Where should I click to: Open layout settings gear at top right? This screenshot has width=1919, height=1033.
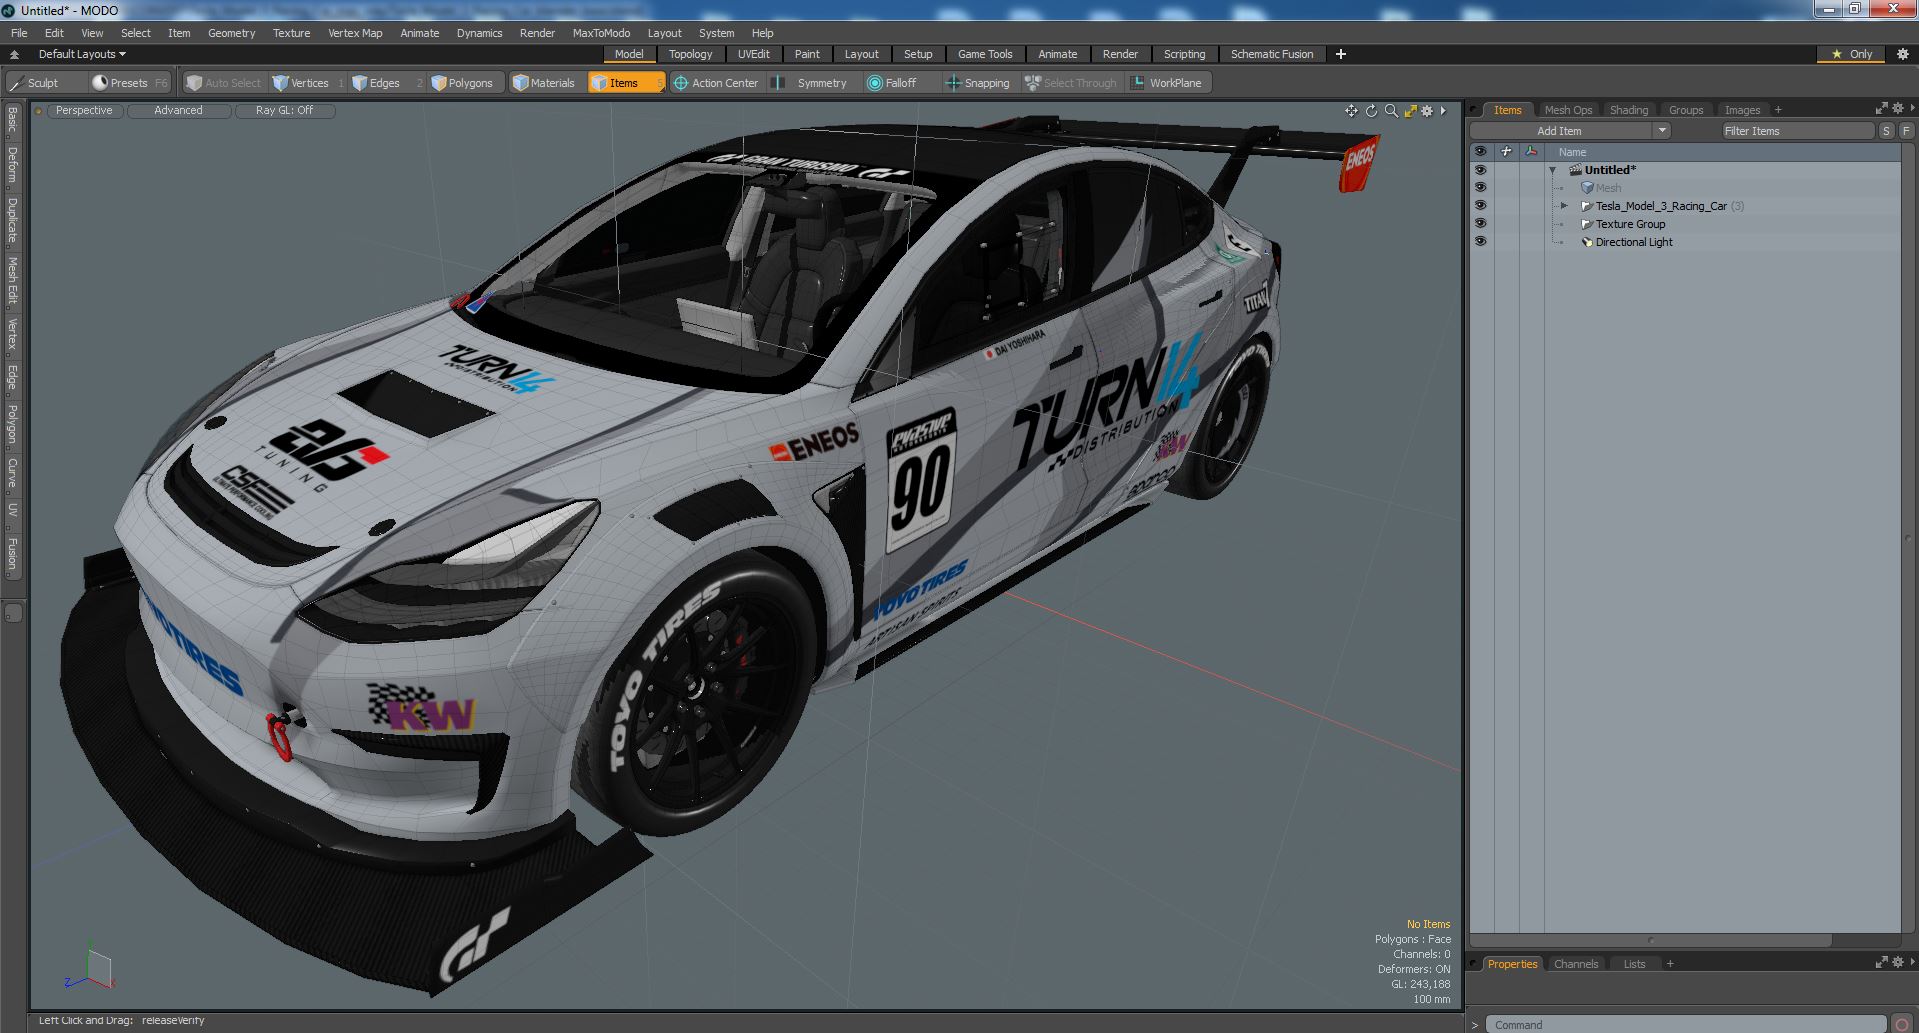[1903, 54]
